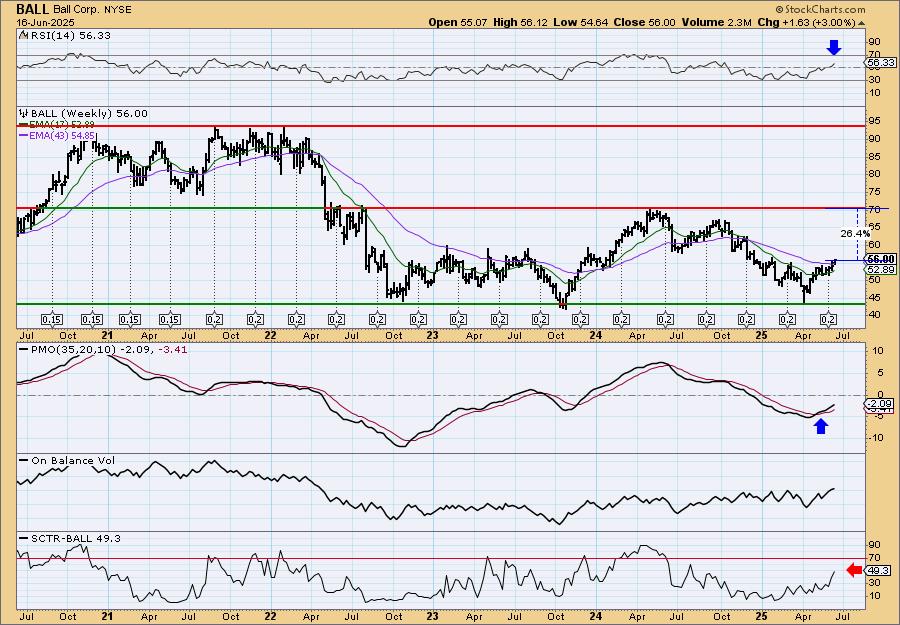Click the 49.3 SCTR value tag on right axis
Screen dimensions: 900x625
[x=880, y=570]
